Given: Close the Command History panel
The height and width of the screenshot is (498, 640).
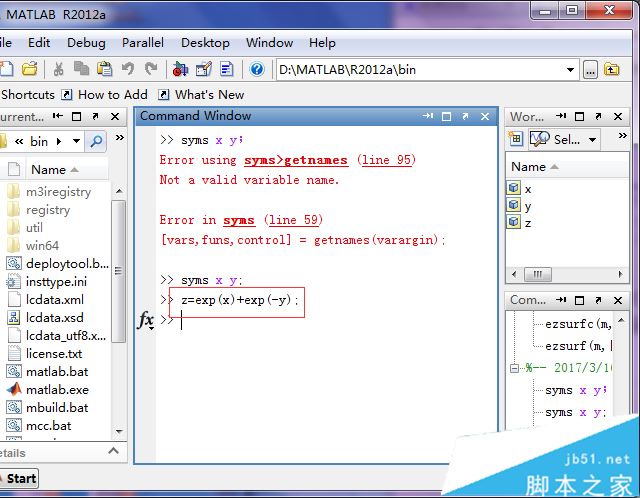Looking at the screenshot, I should (x=618, y=300).
